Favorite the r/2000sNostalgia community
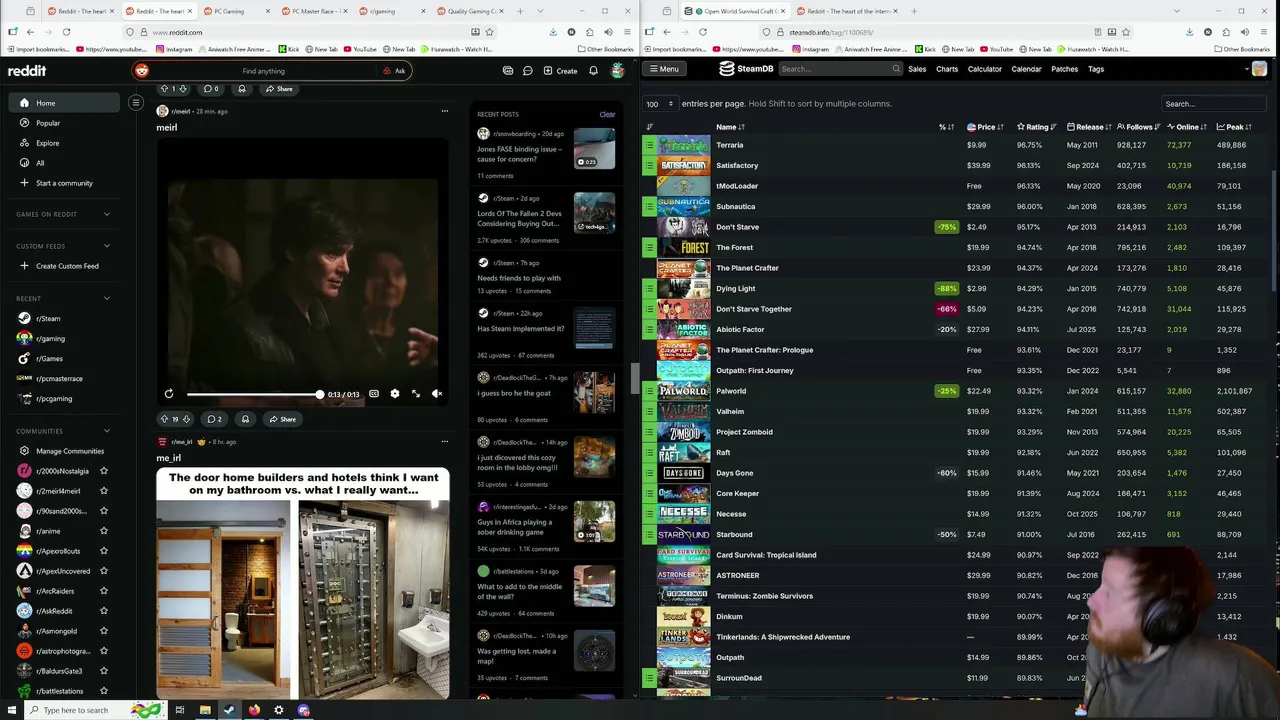Viewport: 1280px width, 720px height. click(x=104, y=471)
